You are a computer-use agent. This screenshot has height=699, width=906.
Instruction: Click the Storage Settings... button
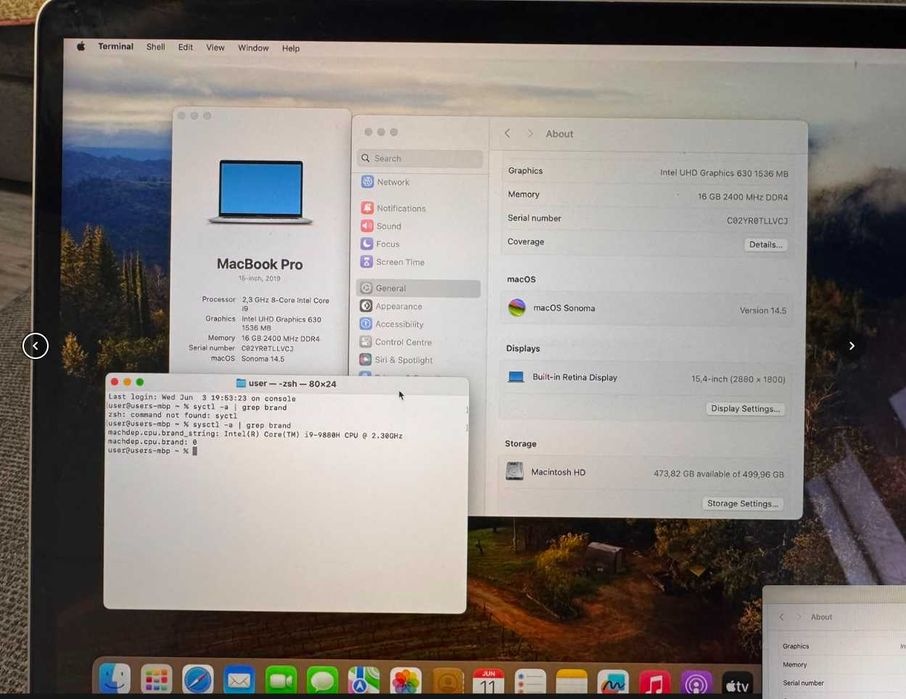[x=742, y=503]
